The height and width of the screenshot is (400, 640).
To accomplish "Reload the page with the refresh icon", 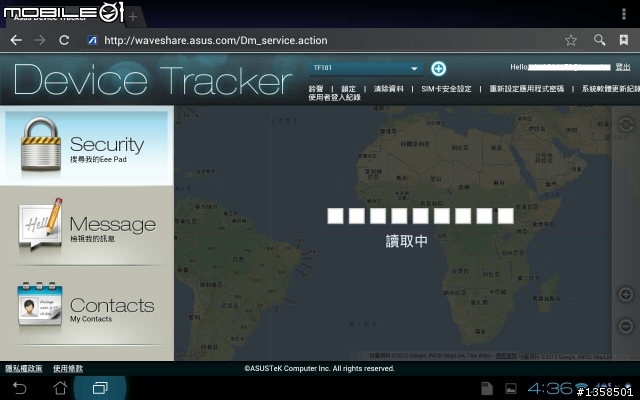I will 64,40.
